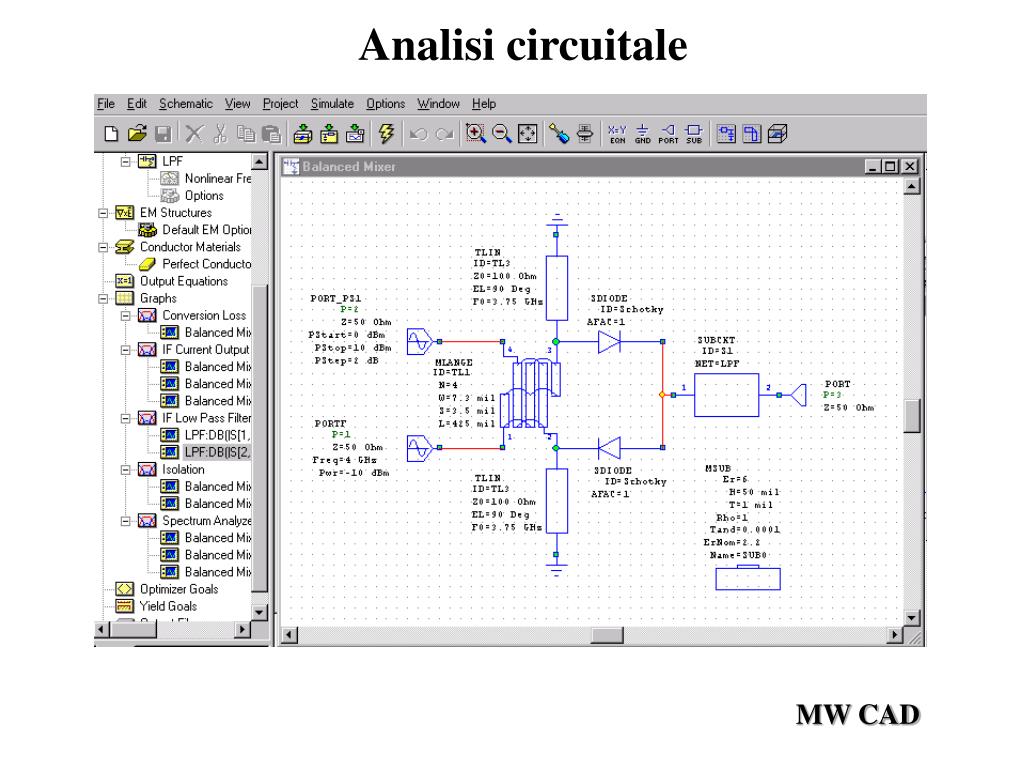Click the Open project folder icon

point(137,134)
